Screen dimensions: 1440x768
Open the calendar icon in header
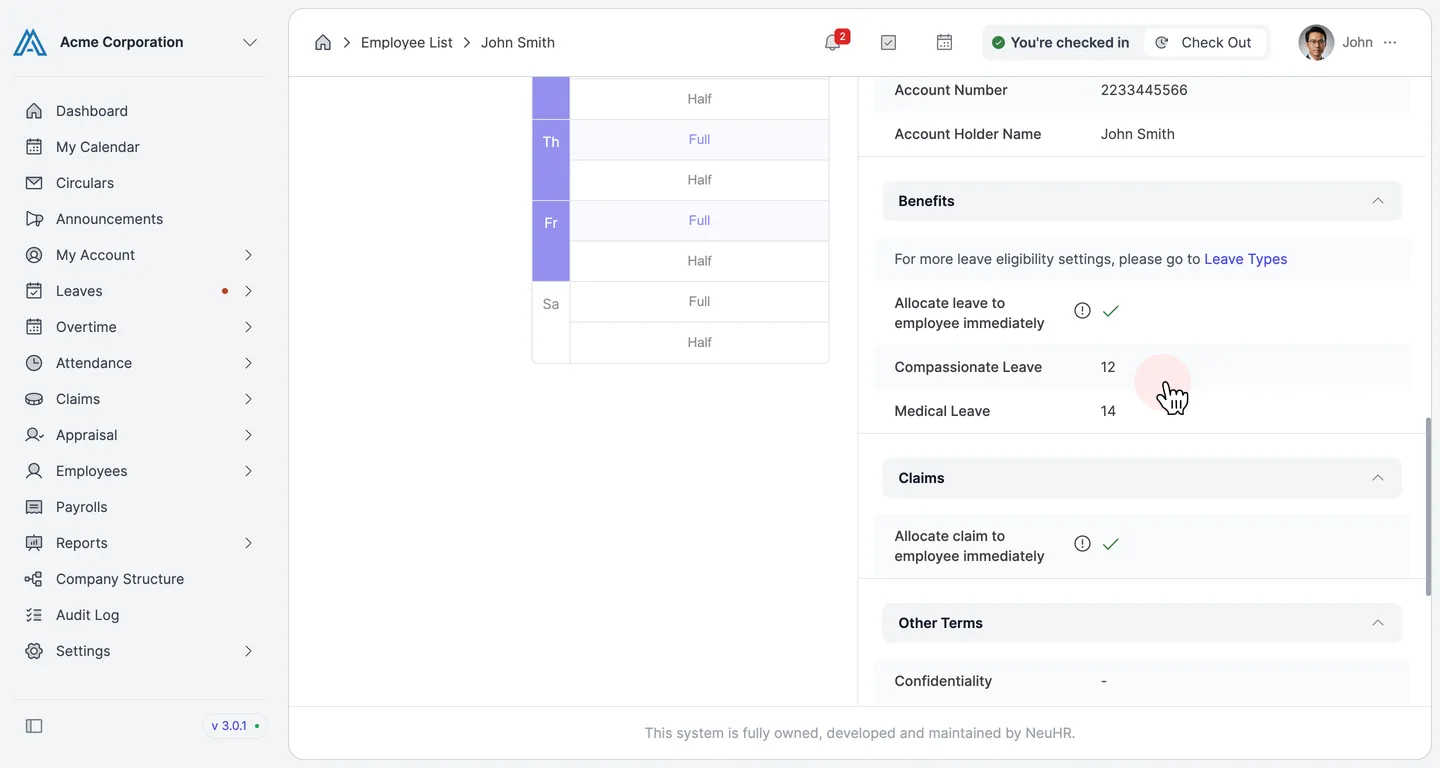[x=944, y=42]
